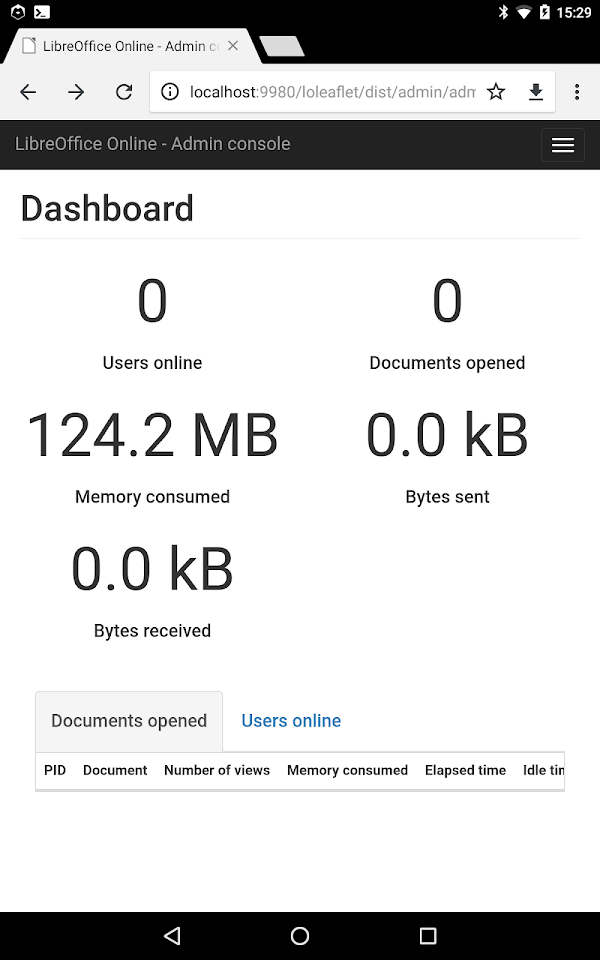Viewport: 600px width, 960px height.
Task: Reload the page with refresh icon
Action: (x=124, y=92)
